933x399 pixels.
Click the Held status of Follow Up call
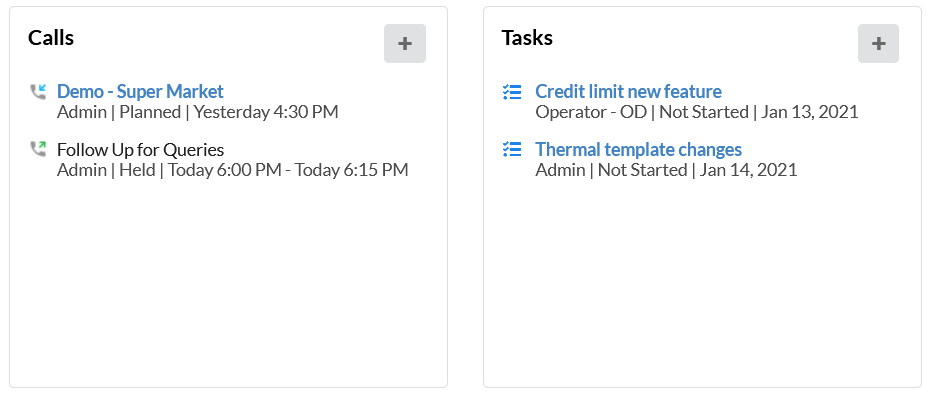coord(137,170)
